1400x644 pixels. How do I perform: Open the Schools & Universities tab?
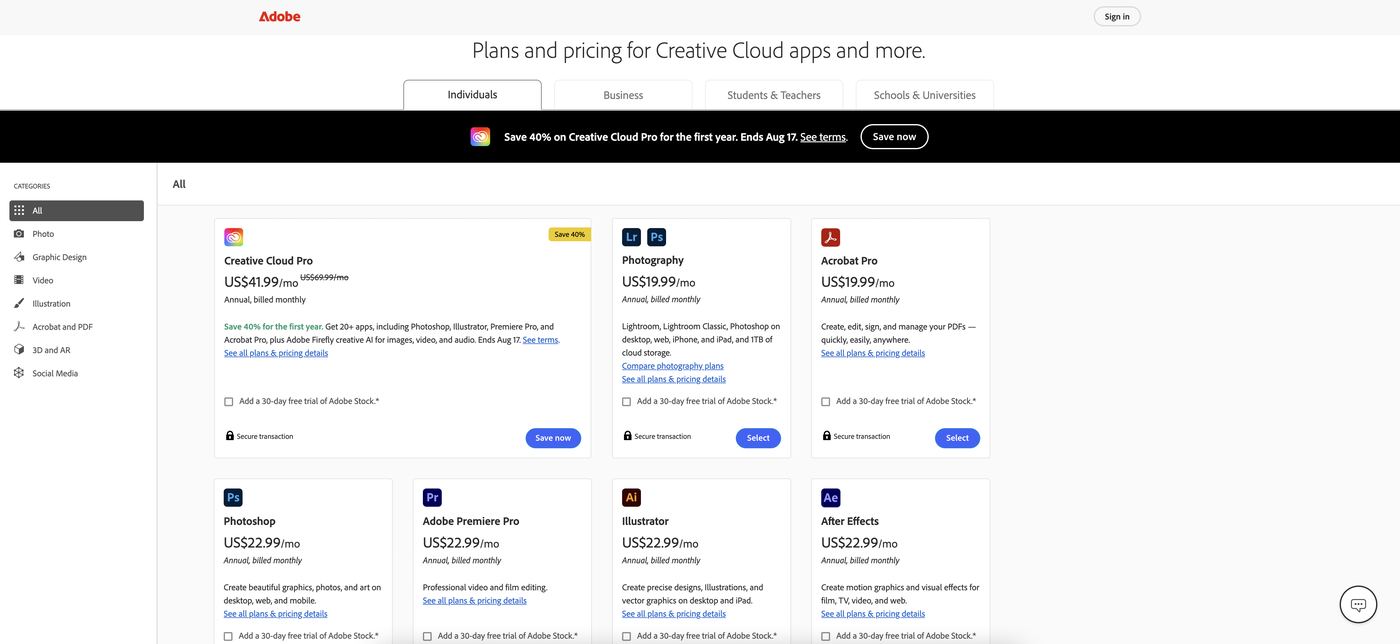(x=925, y=95)
